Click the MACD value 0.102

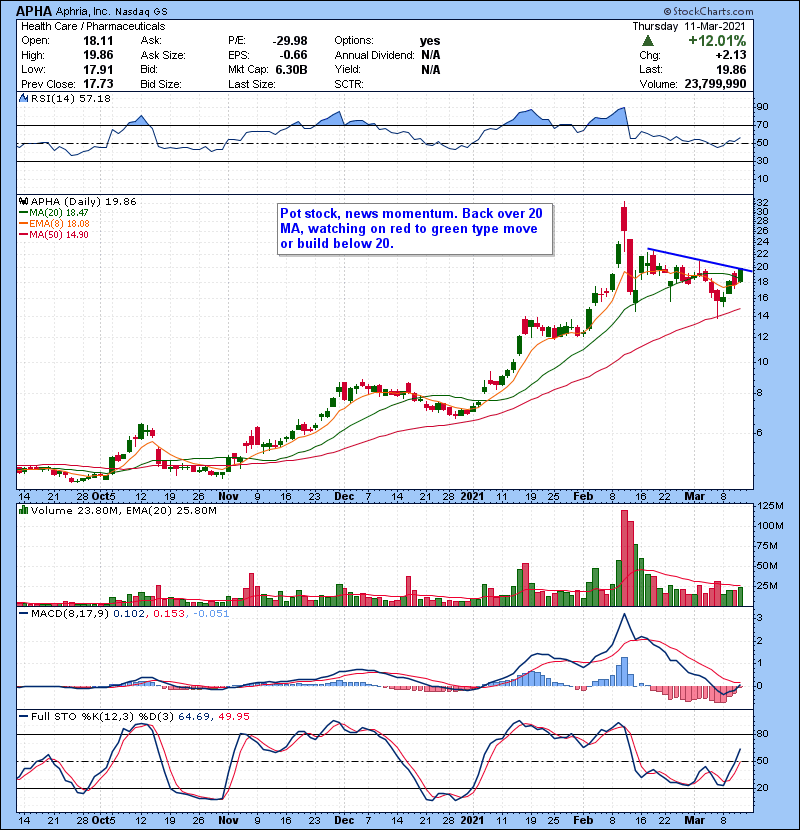click(129, 613)
